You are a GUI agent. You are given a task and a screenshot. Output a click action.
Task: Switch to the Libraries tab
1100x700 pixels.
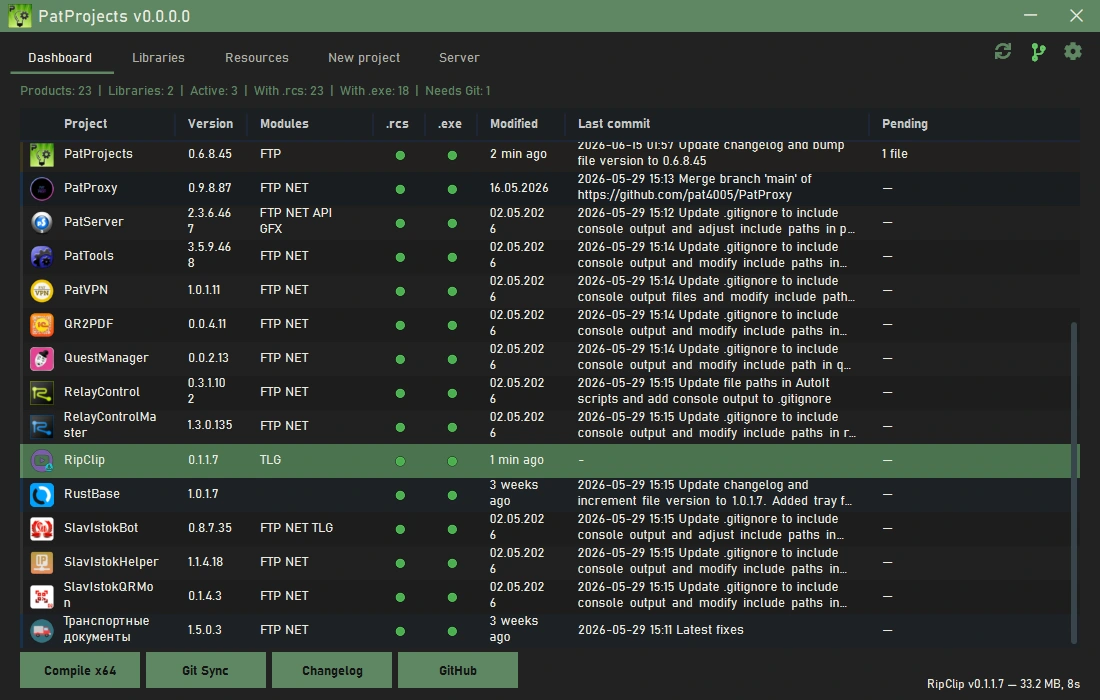[x=159, y=58]
